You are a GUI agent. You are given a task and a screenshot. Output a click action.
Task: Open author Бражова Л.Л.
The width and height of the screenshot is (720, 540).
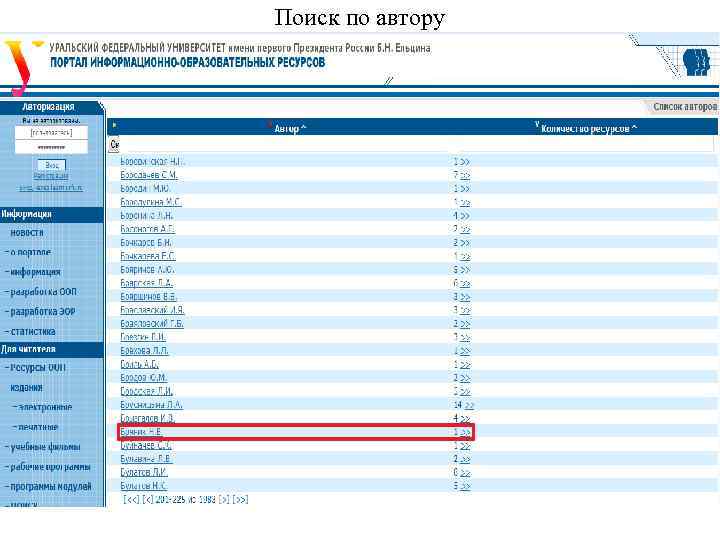pyautogui.click(x=144, y=351)
